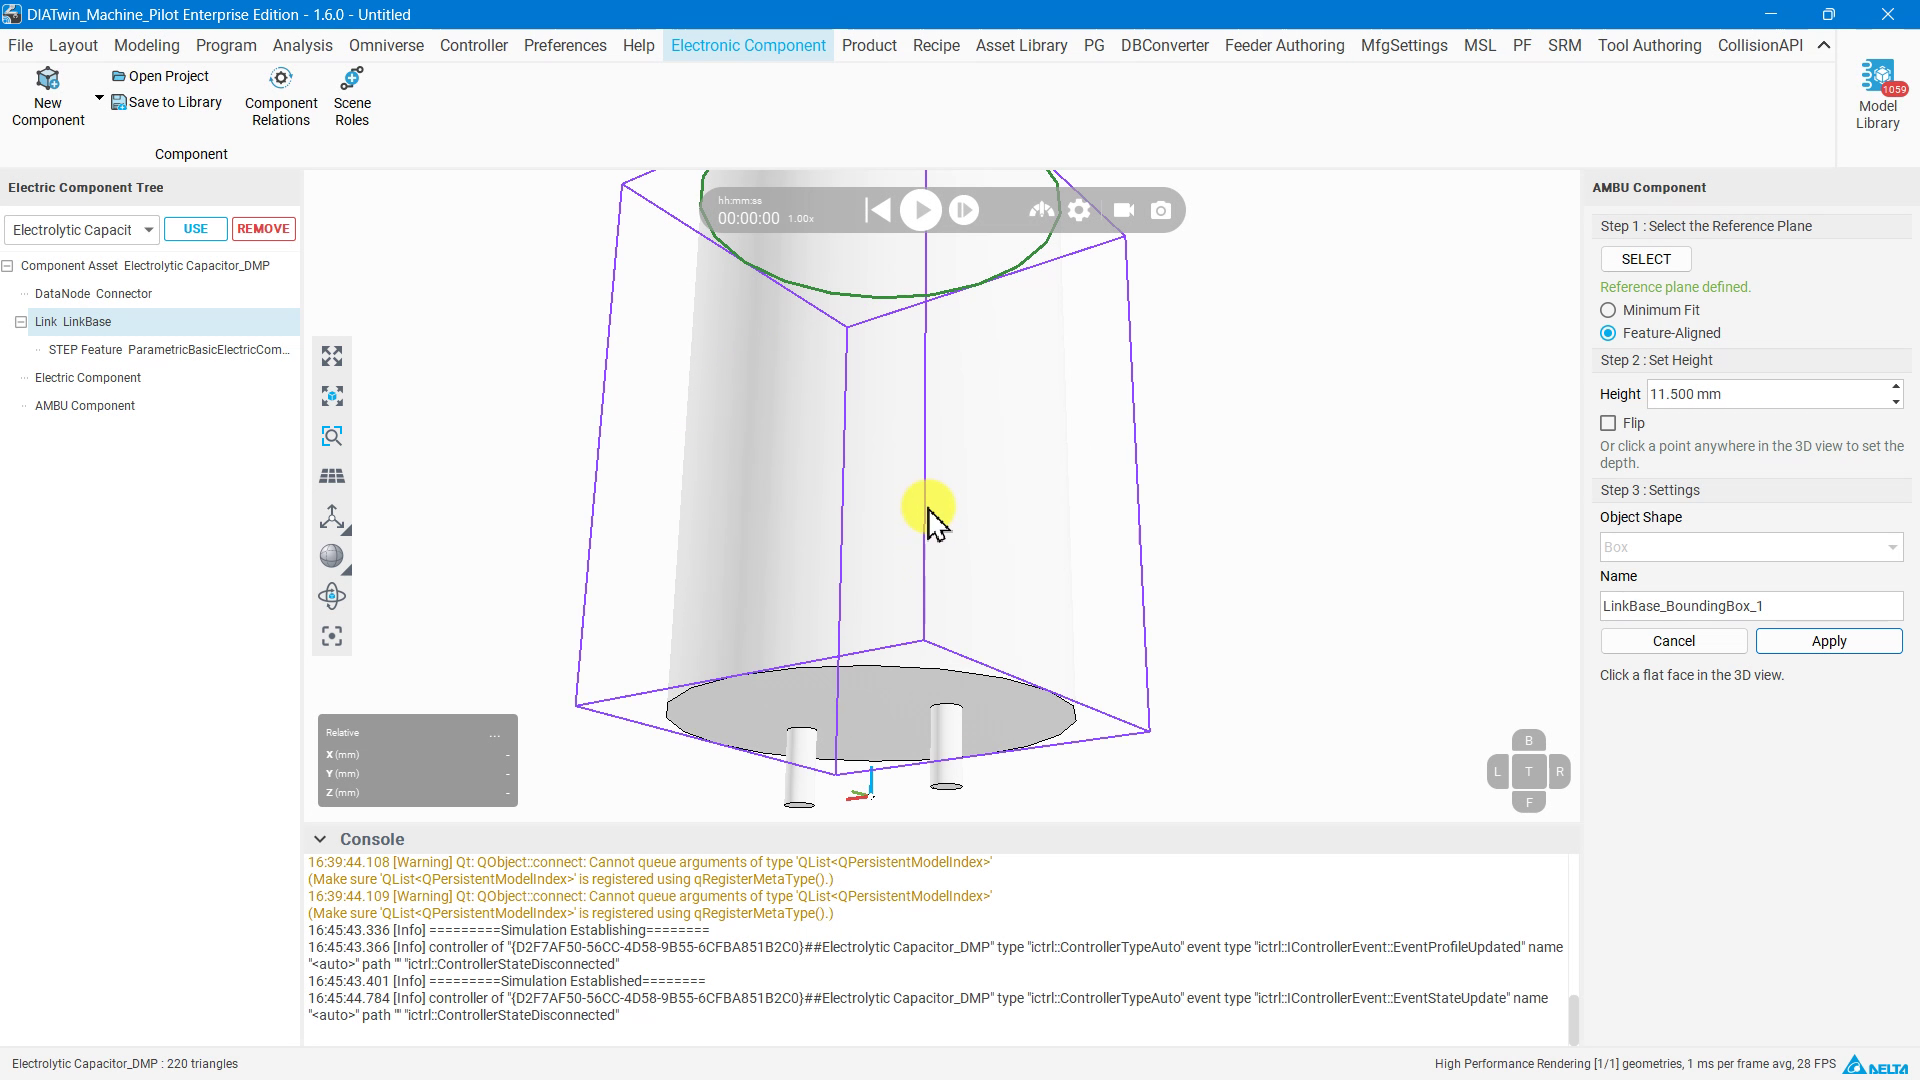The height and width of the screenshot is (1080, 1920).
Task: Click the Top view cube face
Action: (x=1528, y=771)
